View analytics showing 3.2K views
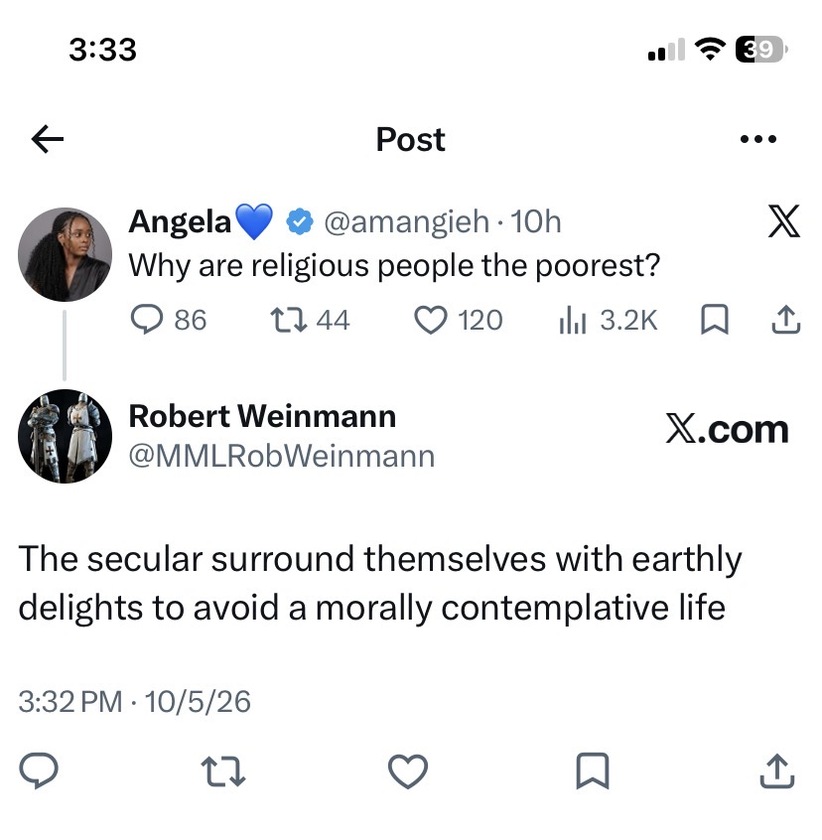Screen dimensions: 822x840 pyautogui.click(x=608, y=320)
